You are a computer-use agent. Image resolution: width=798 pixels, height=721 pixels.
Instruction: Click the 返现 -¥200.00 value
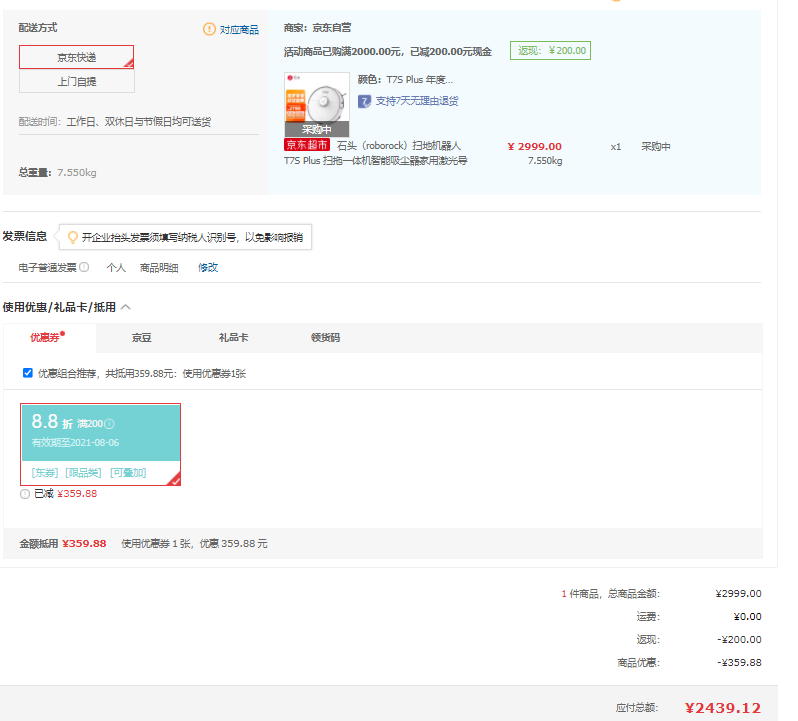tap(739, 640)
